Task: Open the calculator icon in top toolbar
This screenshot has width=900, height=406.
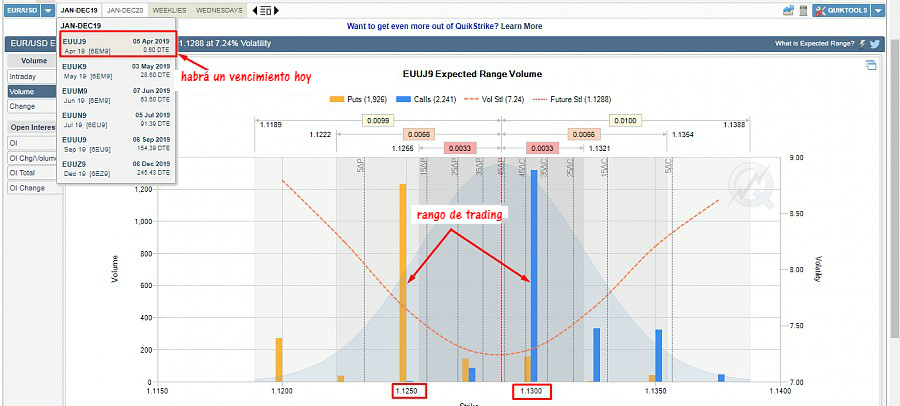Action: click(802, 10)
